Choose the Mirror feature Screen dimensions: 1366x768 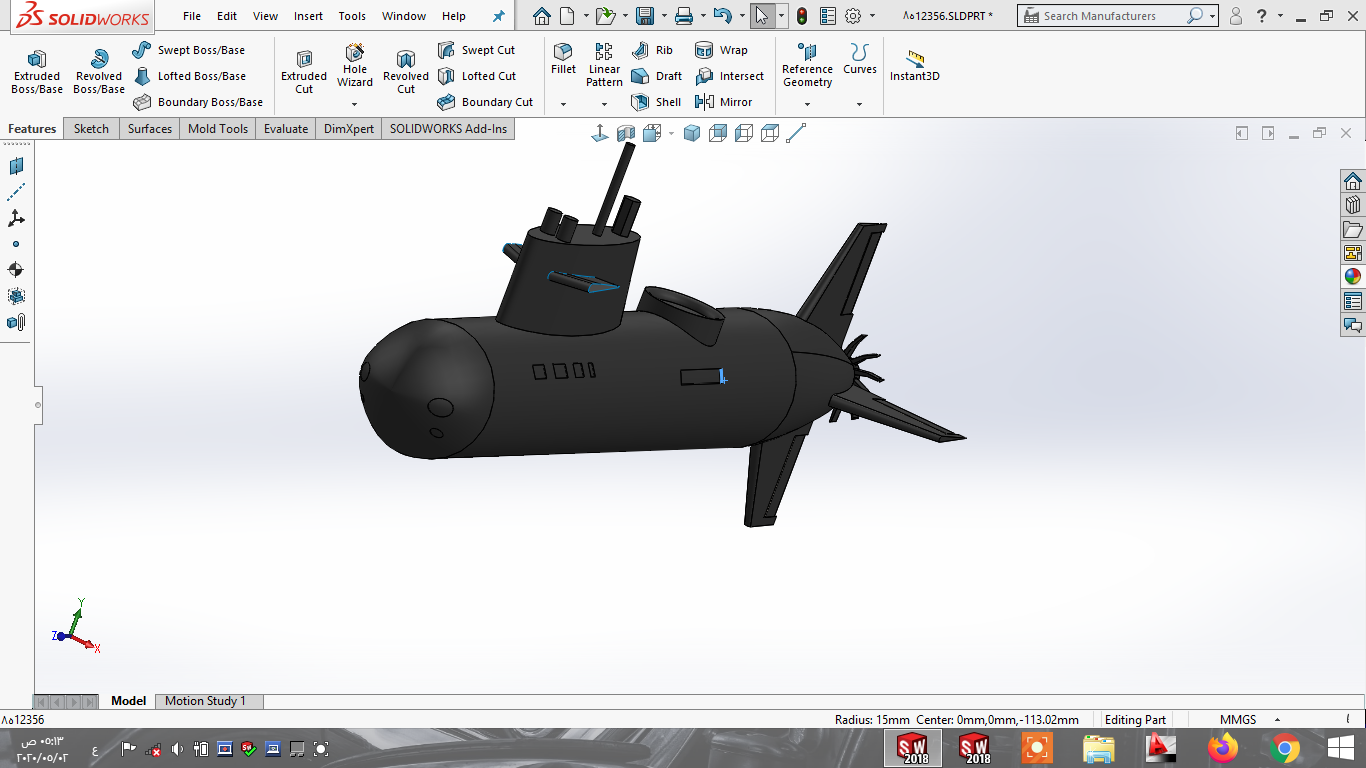tap(723, 102)
